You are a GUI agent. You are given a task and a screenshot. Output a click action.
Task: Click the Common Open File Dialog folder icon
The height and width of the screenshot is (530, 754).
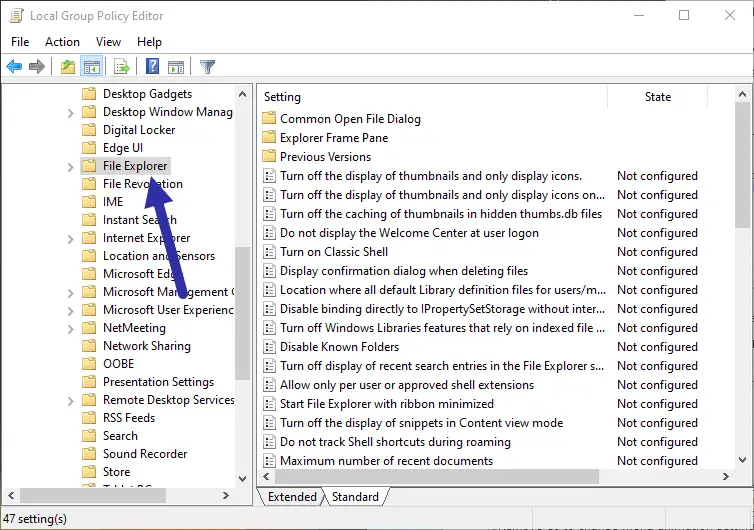point(269,118)
